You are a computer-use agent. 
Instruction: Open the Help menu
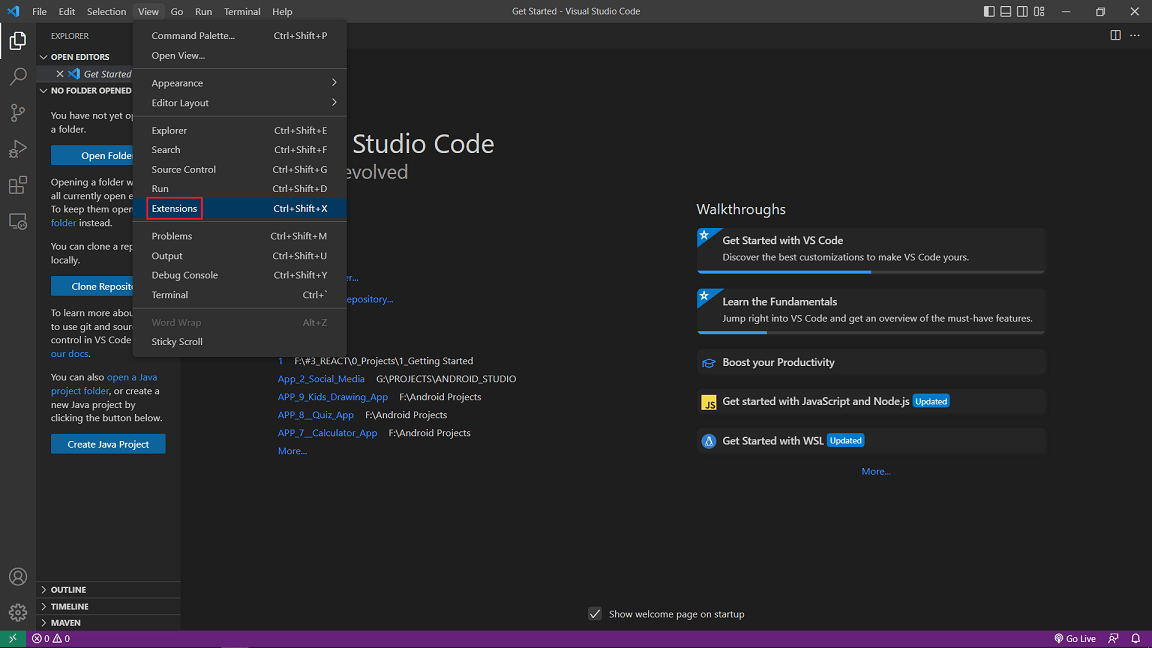(x=282, y=11)
